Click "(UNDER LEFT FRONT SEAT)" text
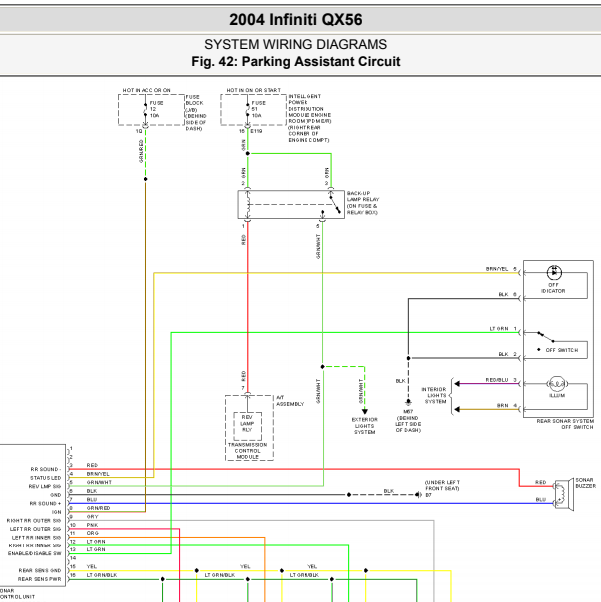The height and width of the screenshot is (602, 601). 442,485
